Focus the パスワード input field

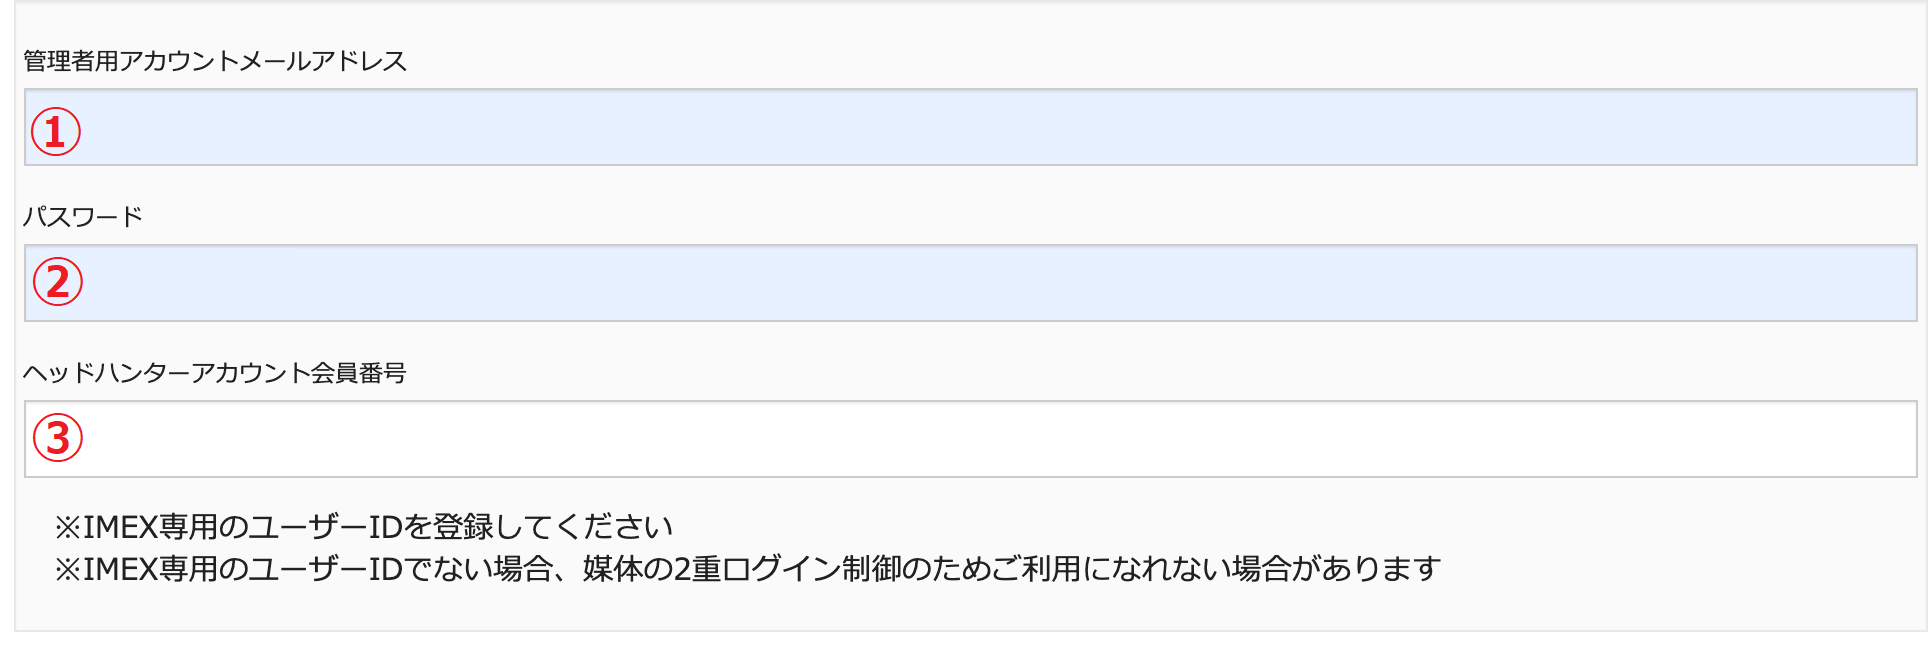pyautogui.click(x=970, y=284)
